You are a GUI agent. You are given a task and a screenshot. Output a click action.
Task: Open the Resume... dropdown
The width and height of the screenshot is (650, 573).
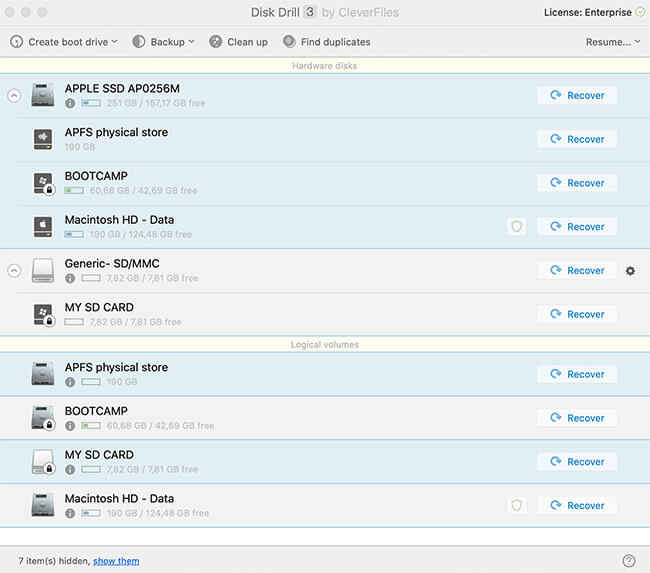click(613, 42)
